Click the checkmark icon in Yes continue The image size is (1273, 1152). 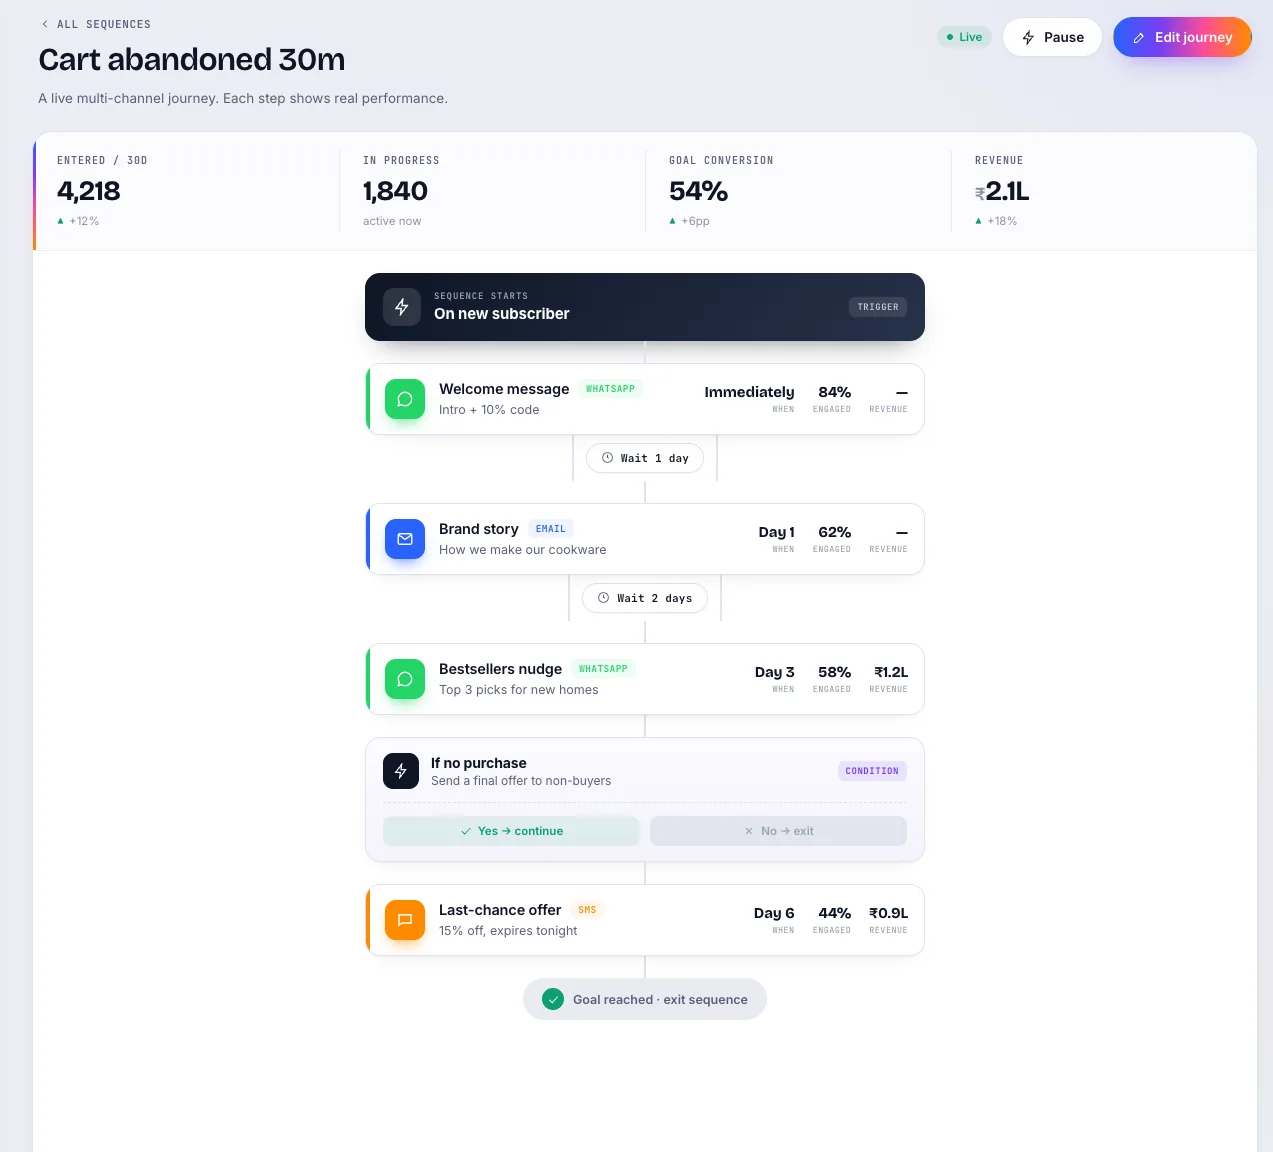tap(466, 831)
